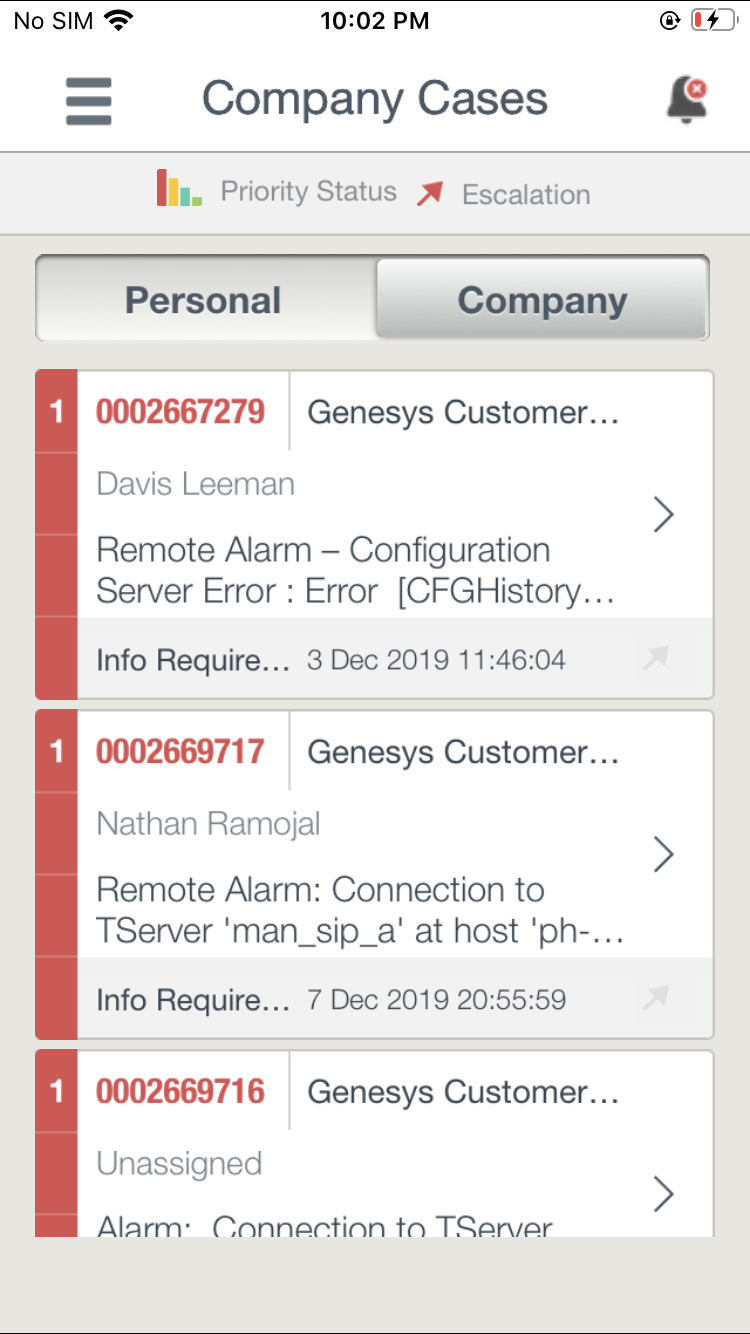Viewport: 750px width, 1334px height.
Task: Tap red priority 1 badge on first case
Action: [57, 412]
